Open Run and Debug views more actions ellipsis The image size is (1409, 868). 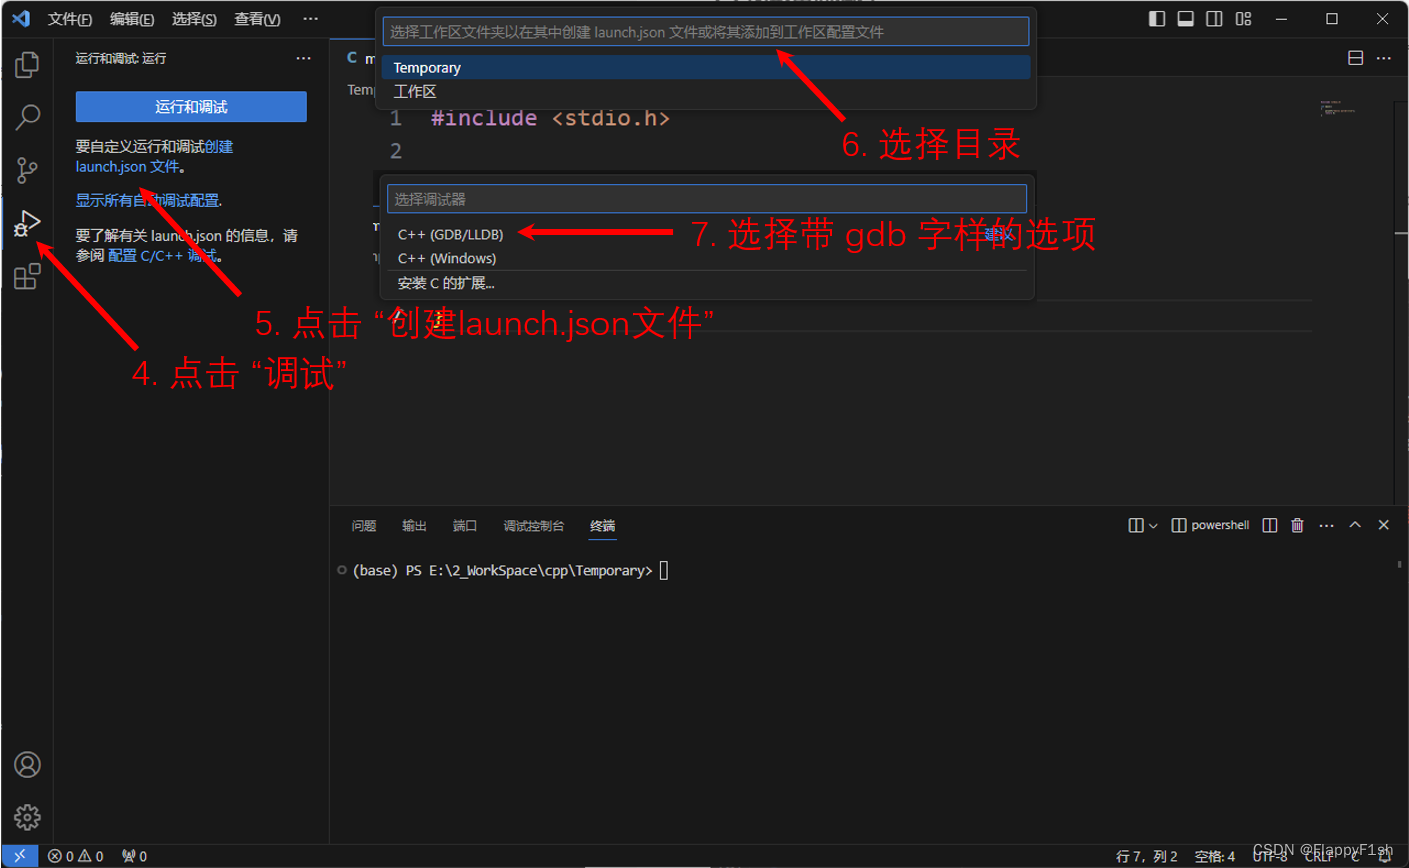[304, 58]
